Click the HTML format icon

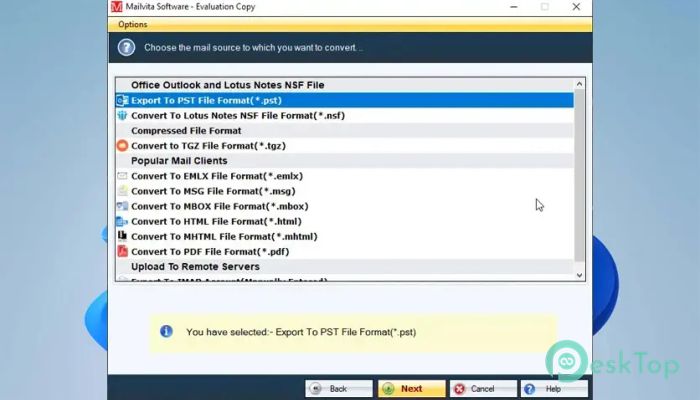(122, 221)
